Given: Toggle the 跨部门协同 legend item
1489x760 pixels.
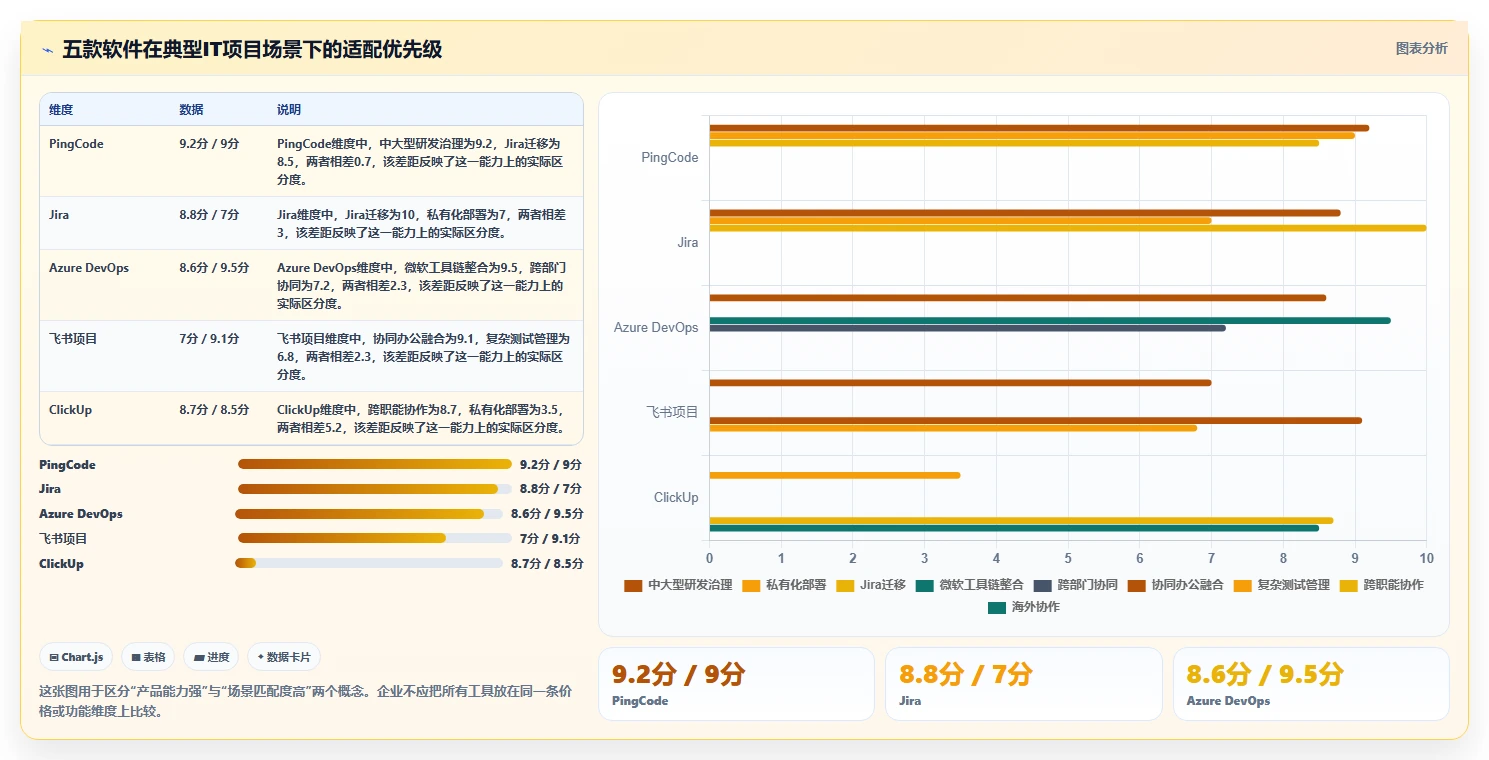Looking at the screenshot, I should [1076, 585].
